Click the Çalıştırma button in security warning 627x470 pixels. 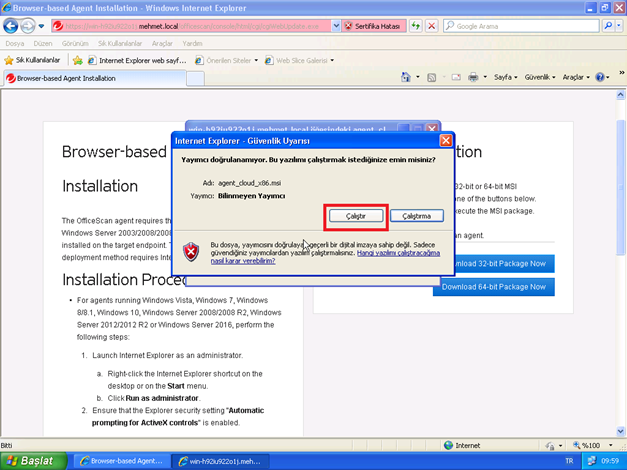click(417, 216)
